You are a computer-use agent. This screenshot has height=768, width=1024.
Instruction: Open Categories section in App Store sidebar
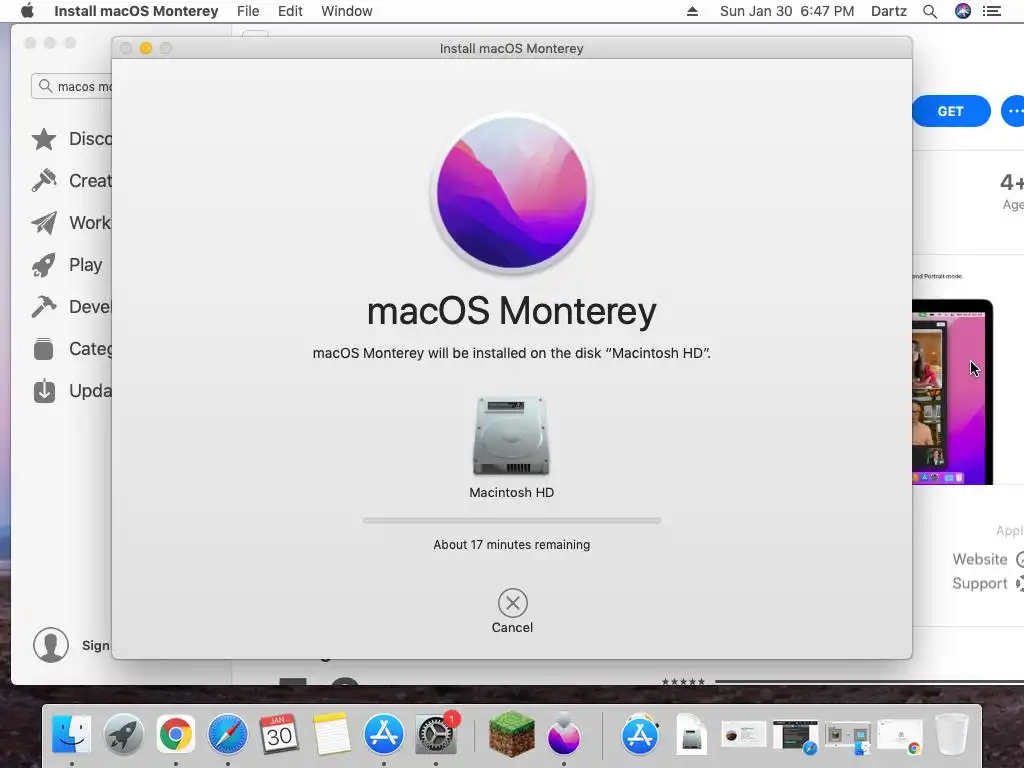click(72, 349)
